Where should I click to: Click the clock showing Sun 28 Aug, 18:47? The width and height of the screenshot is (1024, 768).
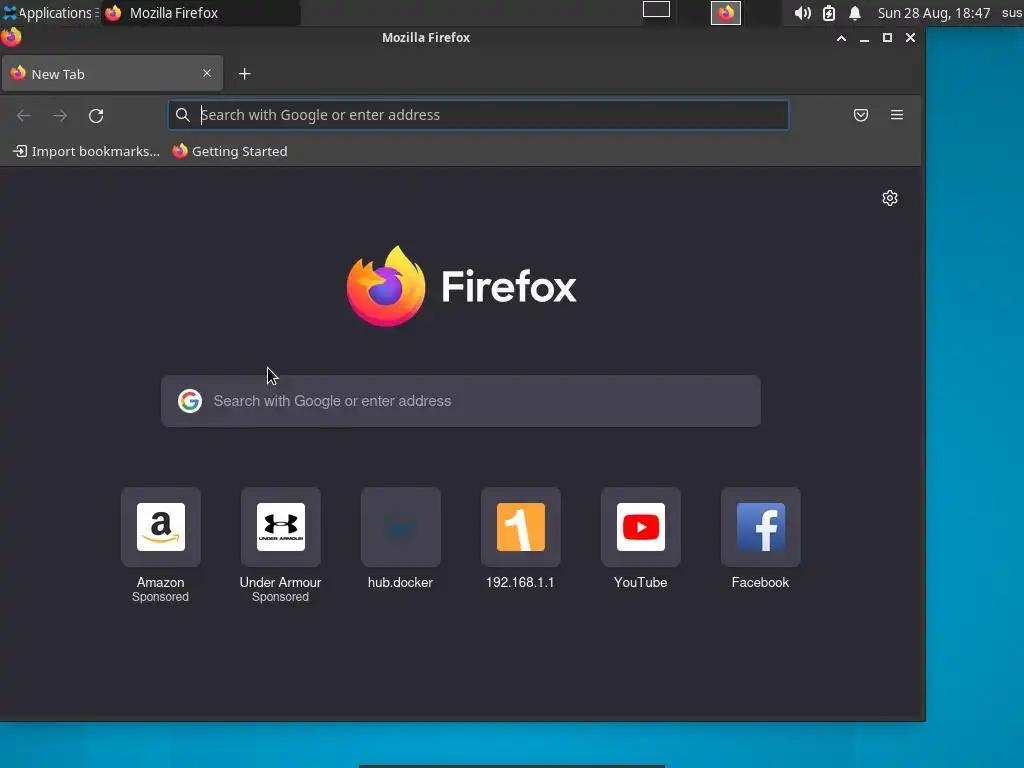coord(934,13)
